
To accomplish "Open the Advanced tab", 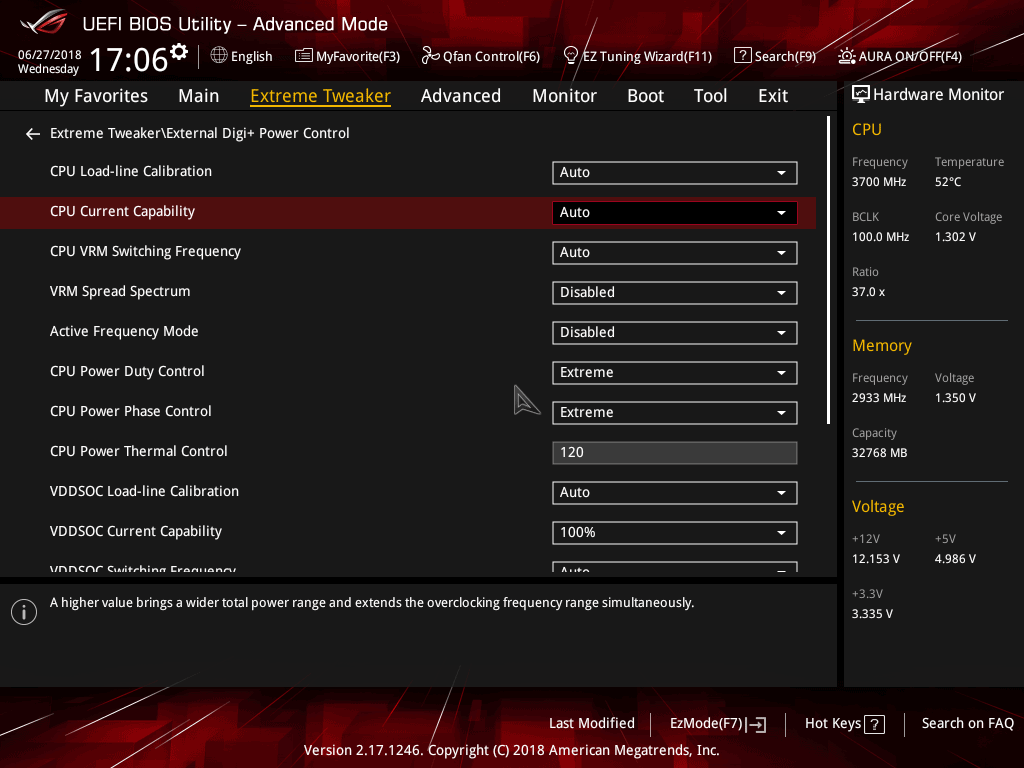I will [461, 96].
